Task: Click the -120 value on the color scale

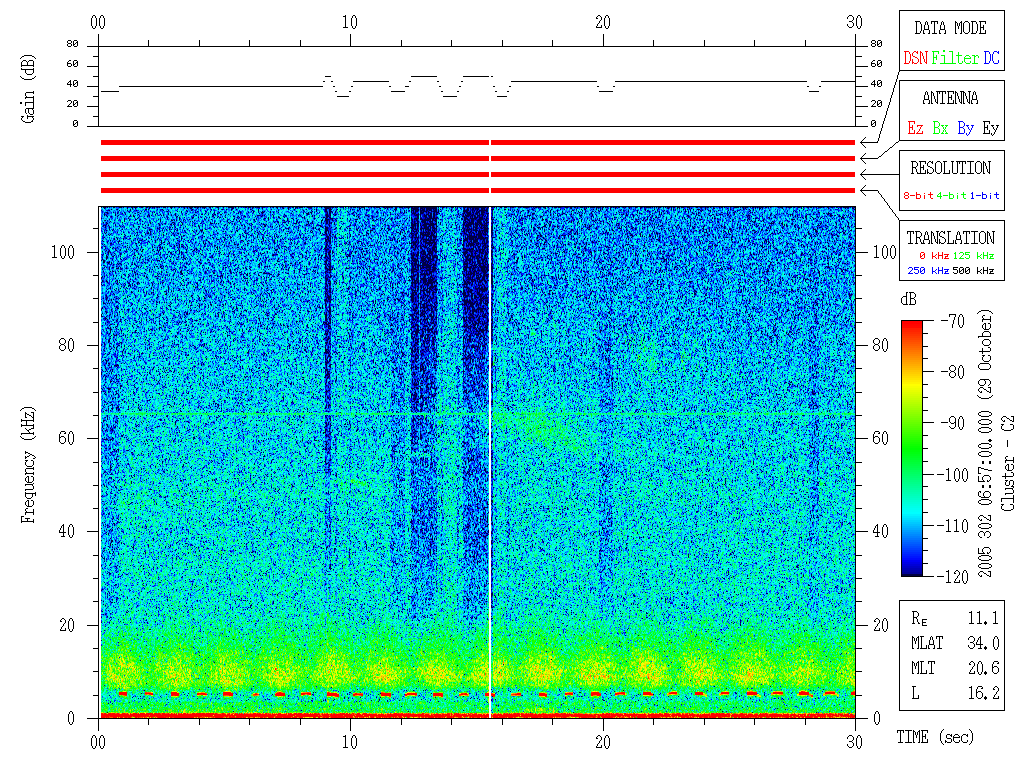Action: pyautogui.click(x=955, y=577)
